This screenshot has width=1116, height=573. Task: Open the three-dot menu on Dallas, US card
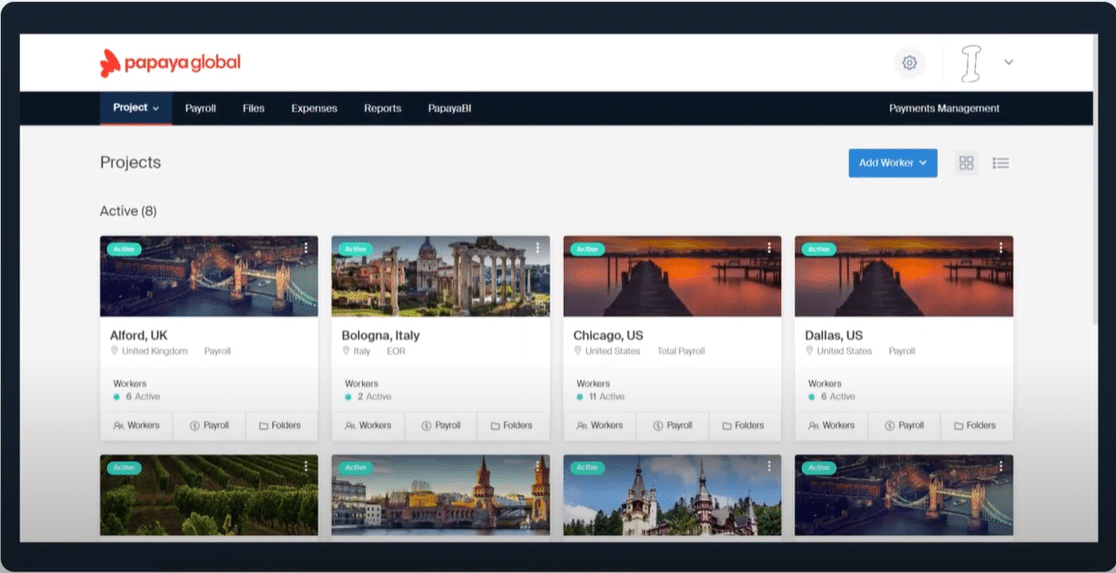[1001, 248]
